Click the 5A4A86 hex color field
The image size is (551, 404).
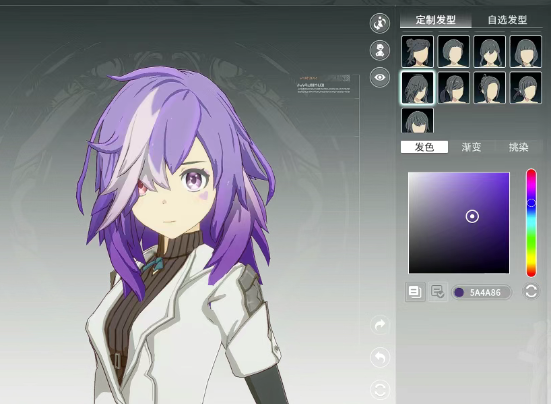pyautogui.click(x=481, y=292)
